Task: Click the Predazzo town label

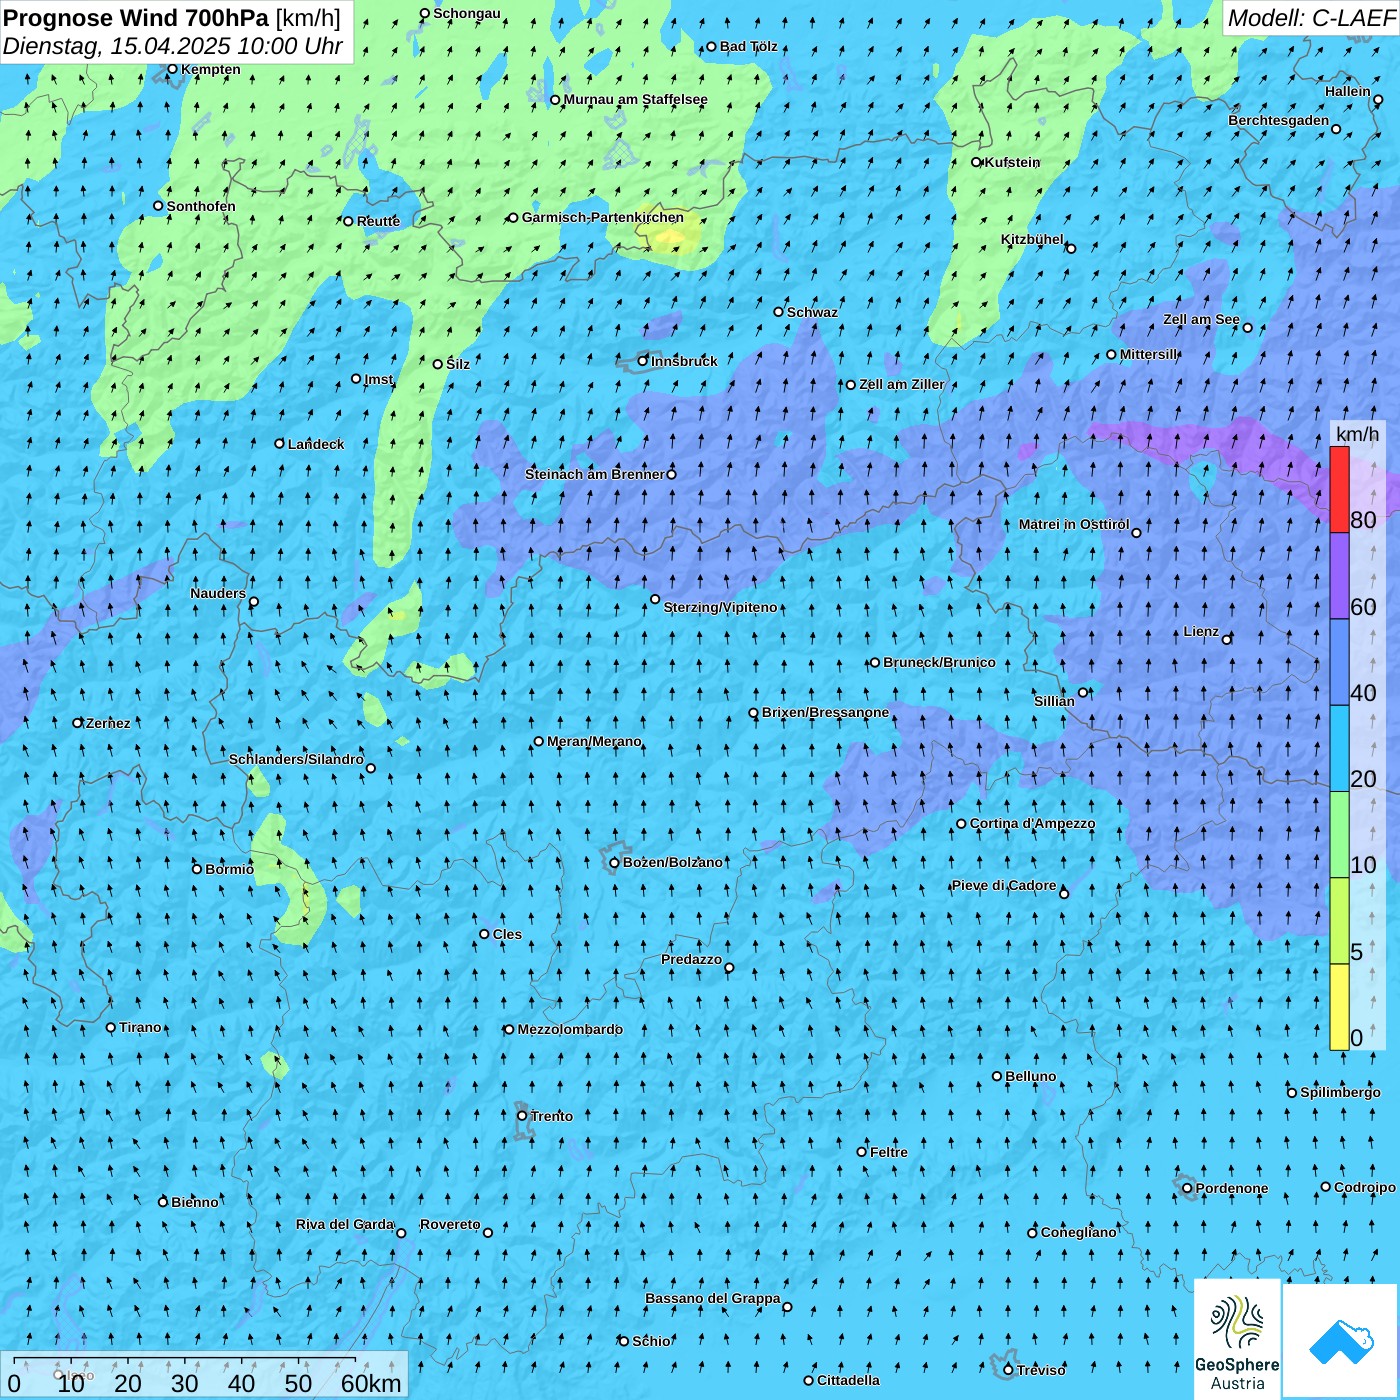Action: point(691,959)
